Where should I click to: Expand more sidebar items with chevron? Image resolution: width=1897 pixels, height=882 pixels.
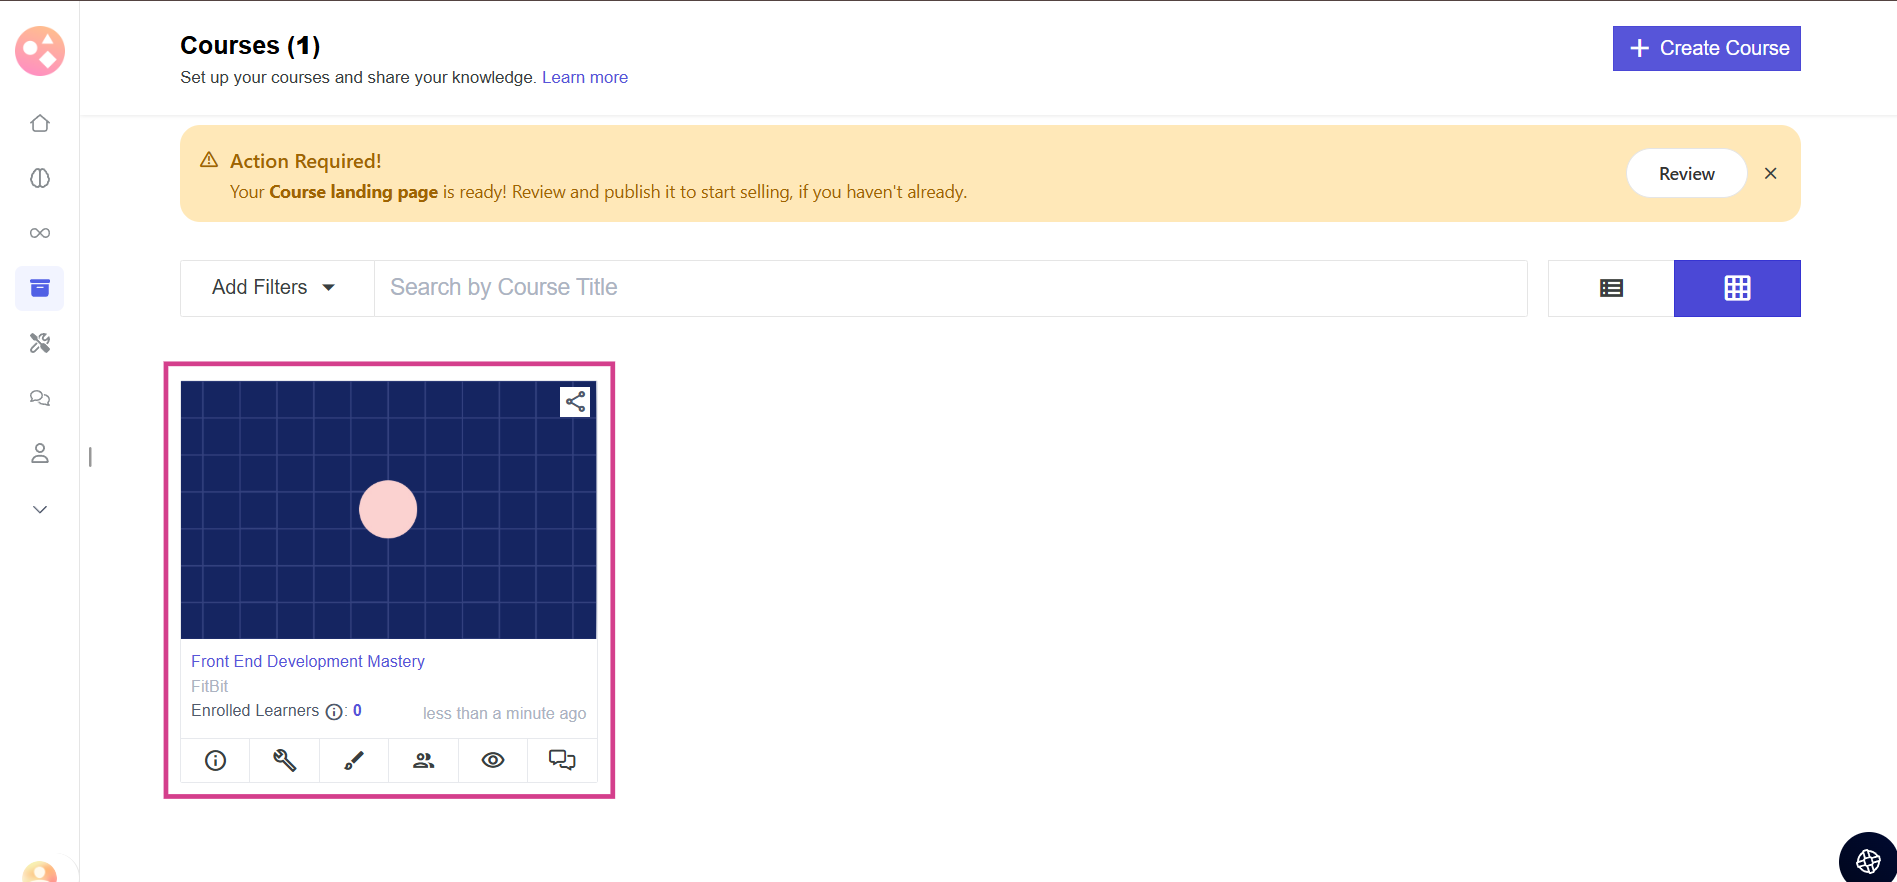40,509
